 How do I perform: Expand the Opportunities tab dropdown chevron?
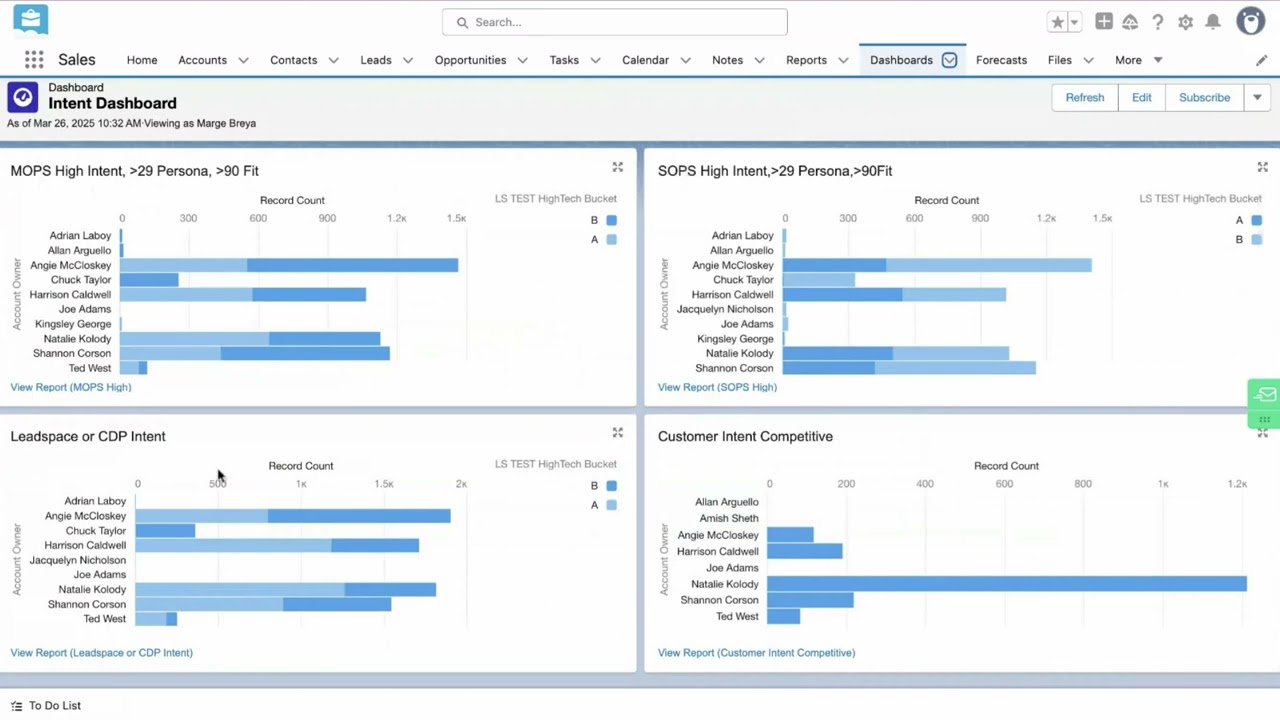[523, 60]
